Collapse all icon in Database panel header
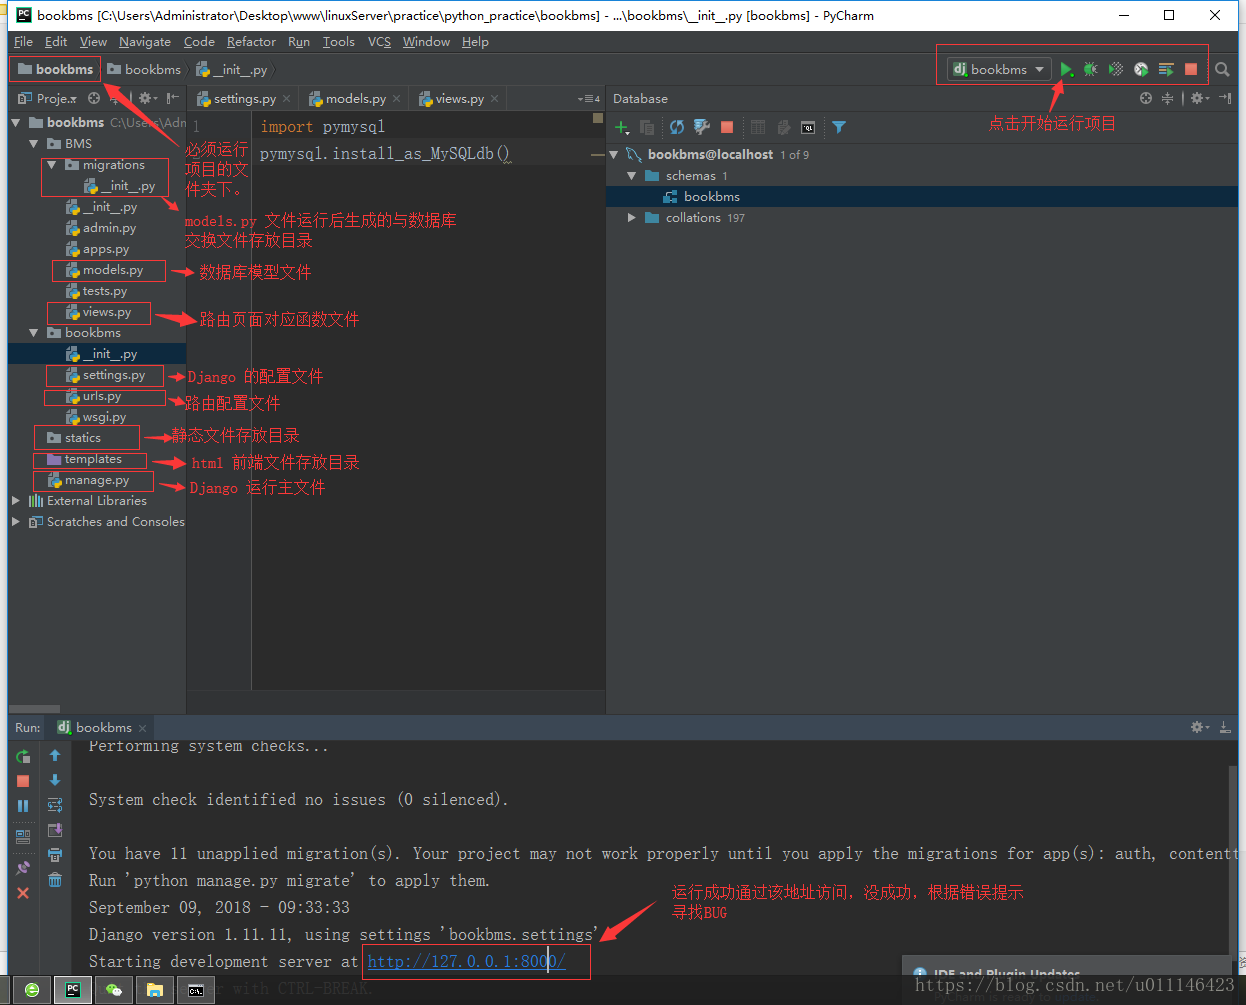1246x1005 pixels. coord(1167,98)
